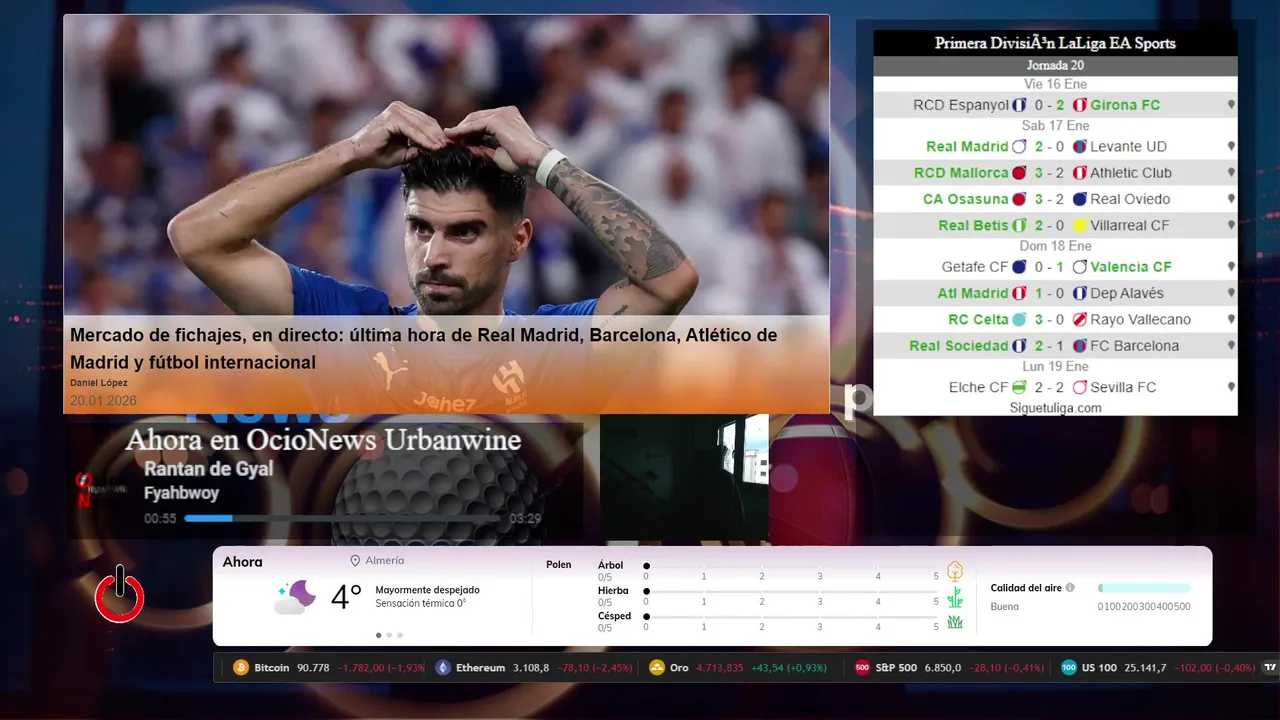Click the S&P 500 value 6.850,0
1280x720 pixels.
pyautogui.click(x=943, y=668)
